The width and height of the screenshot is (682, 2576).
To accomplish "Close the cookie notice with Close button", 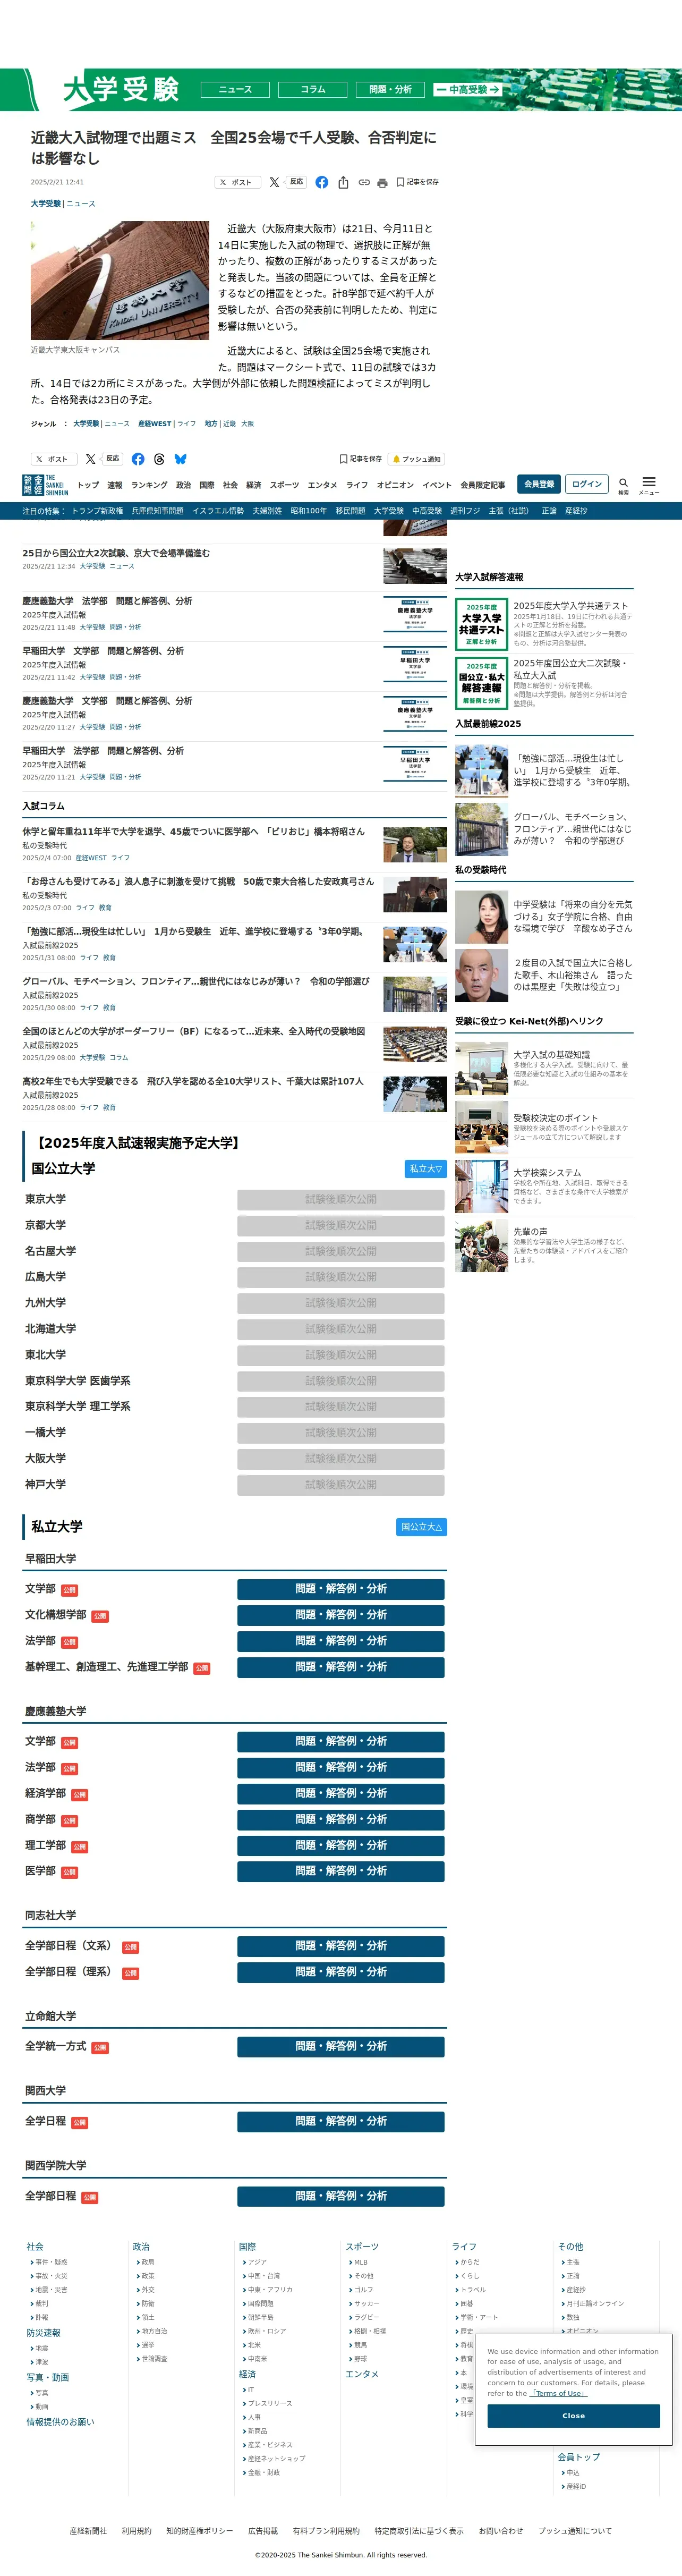I will click(x=573, y=2416).
